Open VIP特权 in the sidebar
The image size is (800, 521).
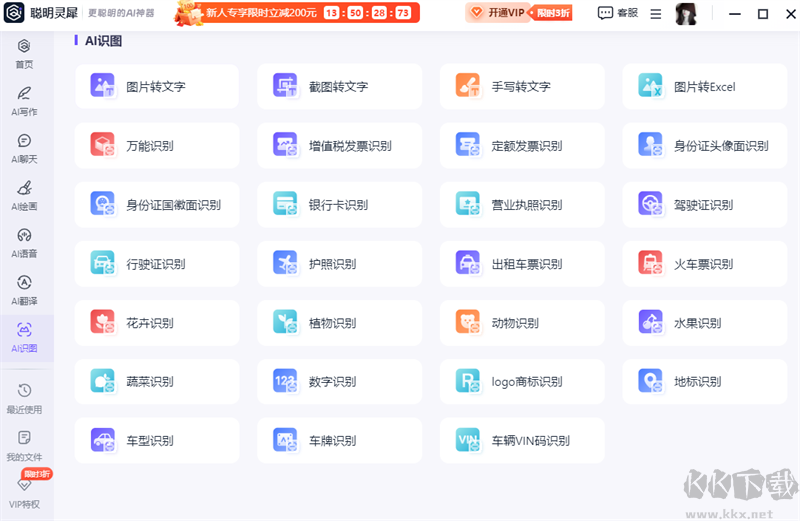pyautogui.click(x=24, y=493)
